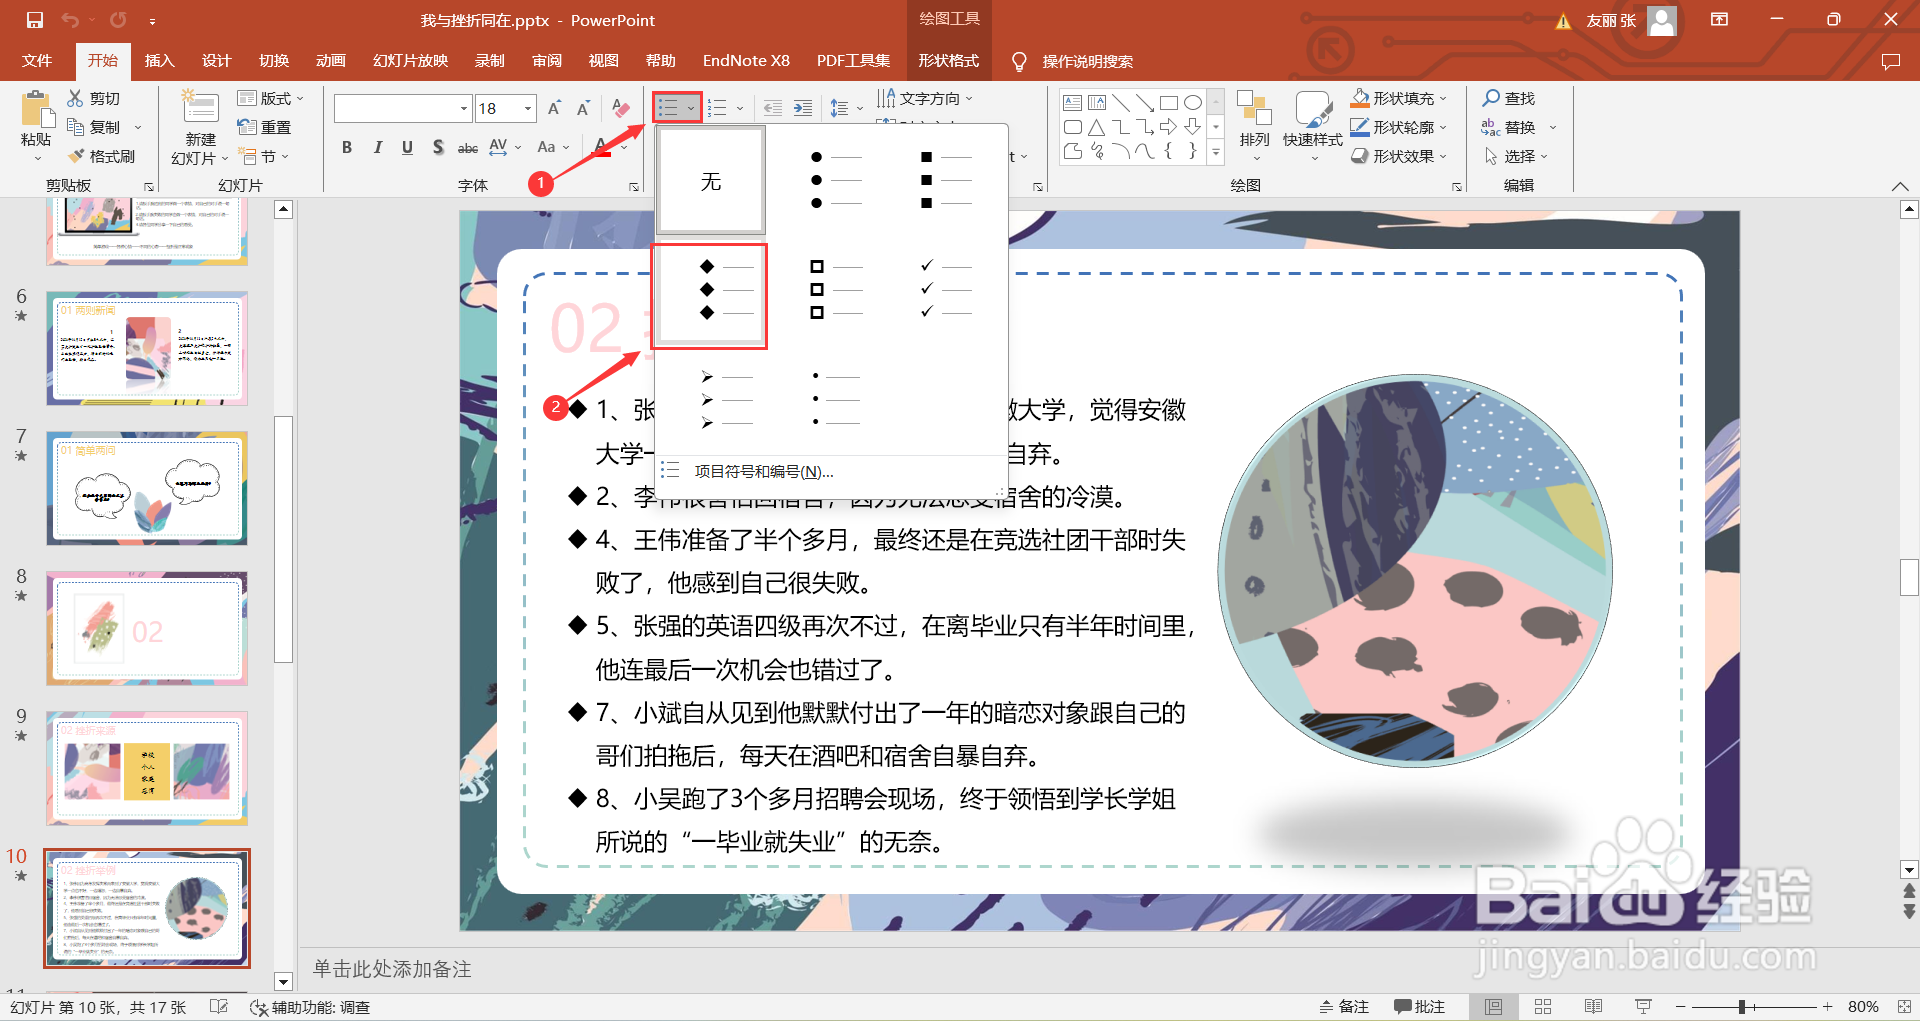Increase list indent level icon
1920x1021 pixels.
click(x=802, y=108)
